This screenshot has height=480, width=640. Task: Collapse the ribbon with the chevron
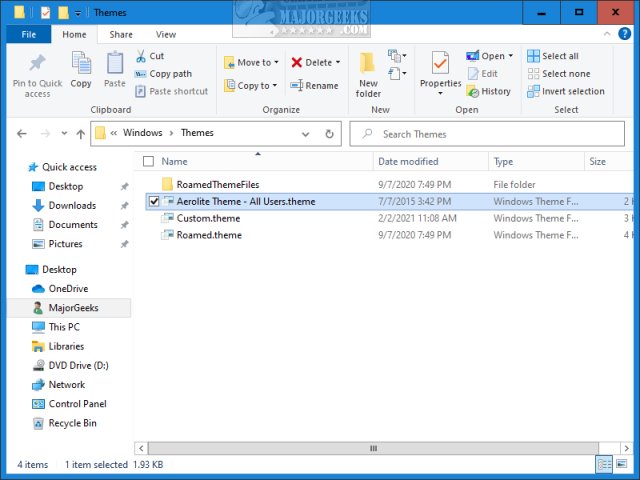(x=607, y=34)
